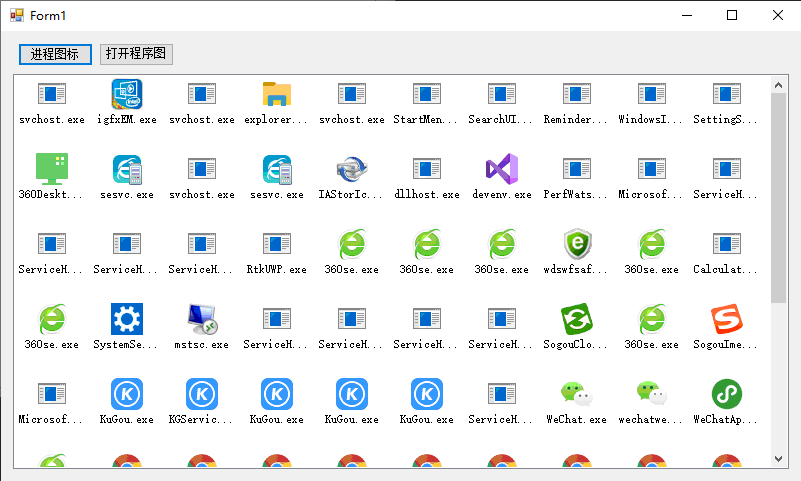Select the PerfWats... process item
The width and height of the screenshot is (801, 481).
pos(577,178)
